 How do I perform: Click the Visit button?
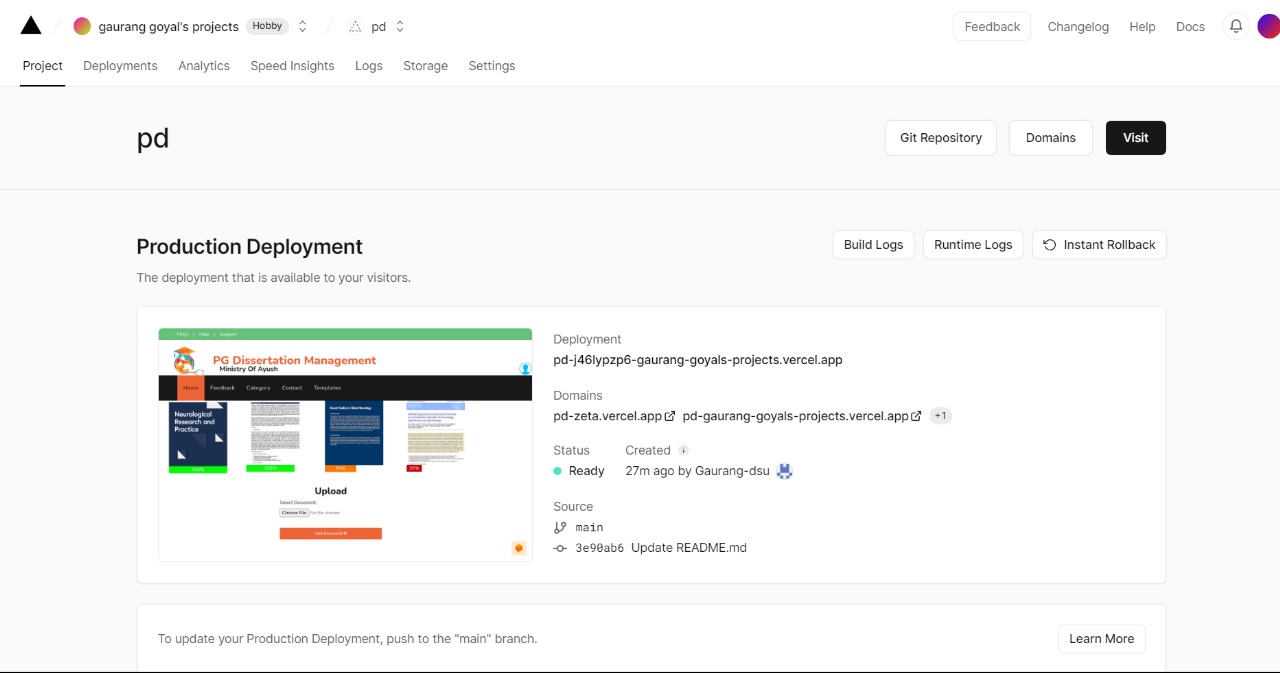point(1135,137)
